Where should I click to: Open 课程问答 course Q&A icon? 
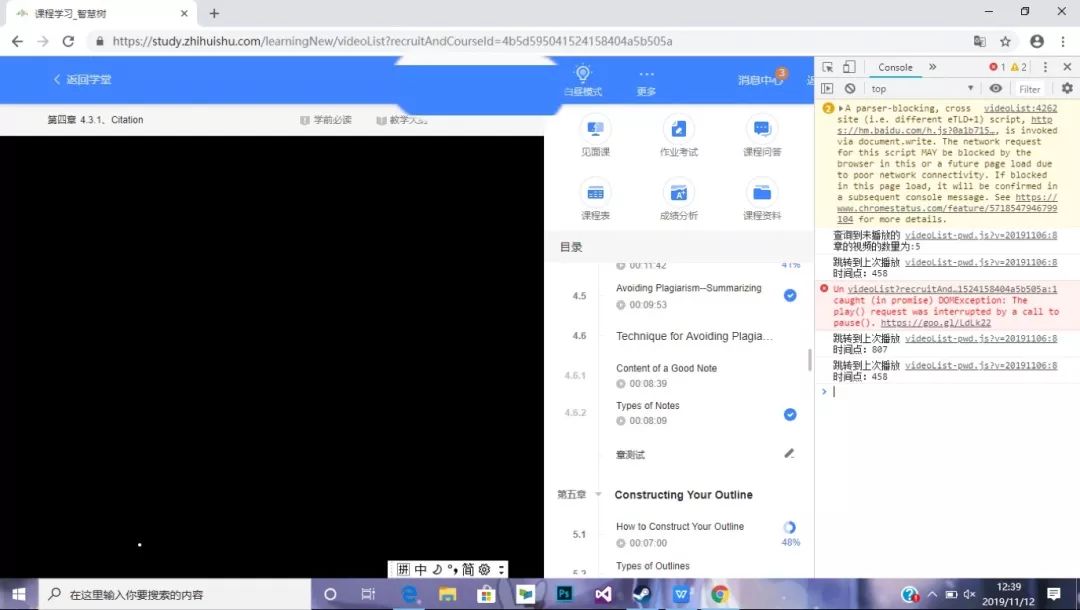pos(762,129)
